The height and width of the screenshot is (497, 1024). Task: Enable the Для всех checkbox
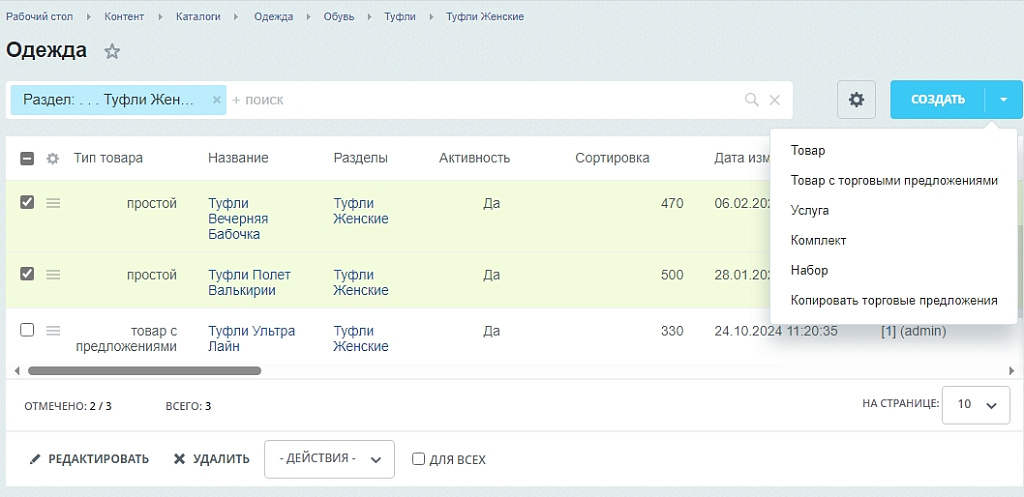point(419,459)
